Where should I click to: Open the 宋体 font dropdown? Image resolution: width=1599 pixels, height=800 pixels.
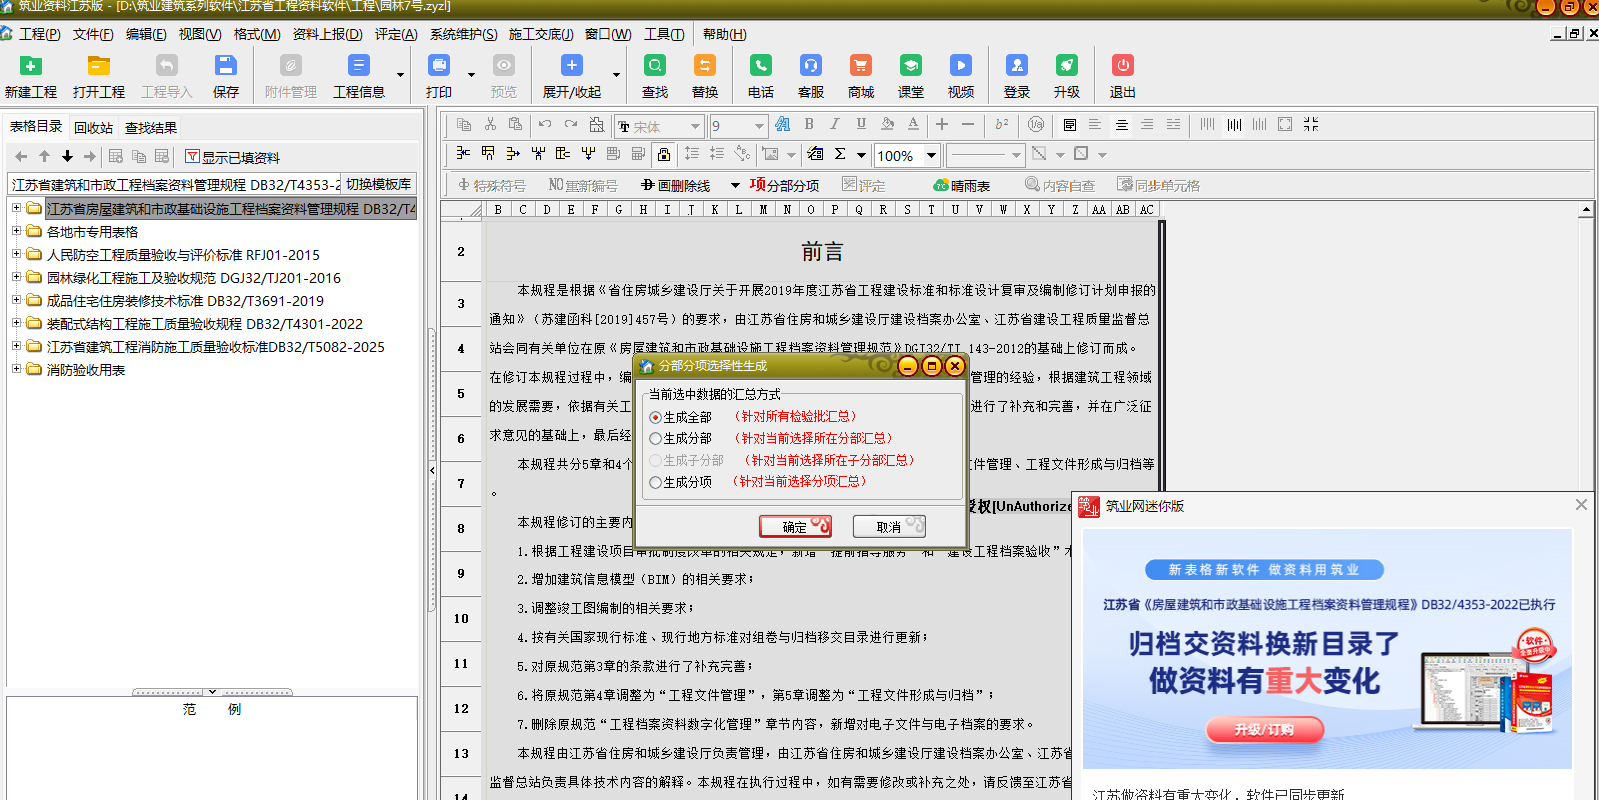coord(694,127)
